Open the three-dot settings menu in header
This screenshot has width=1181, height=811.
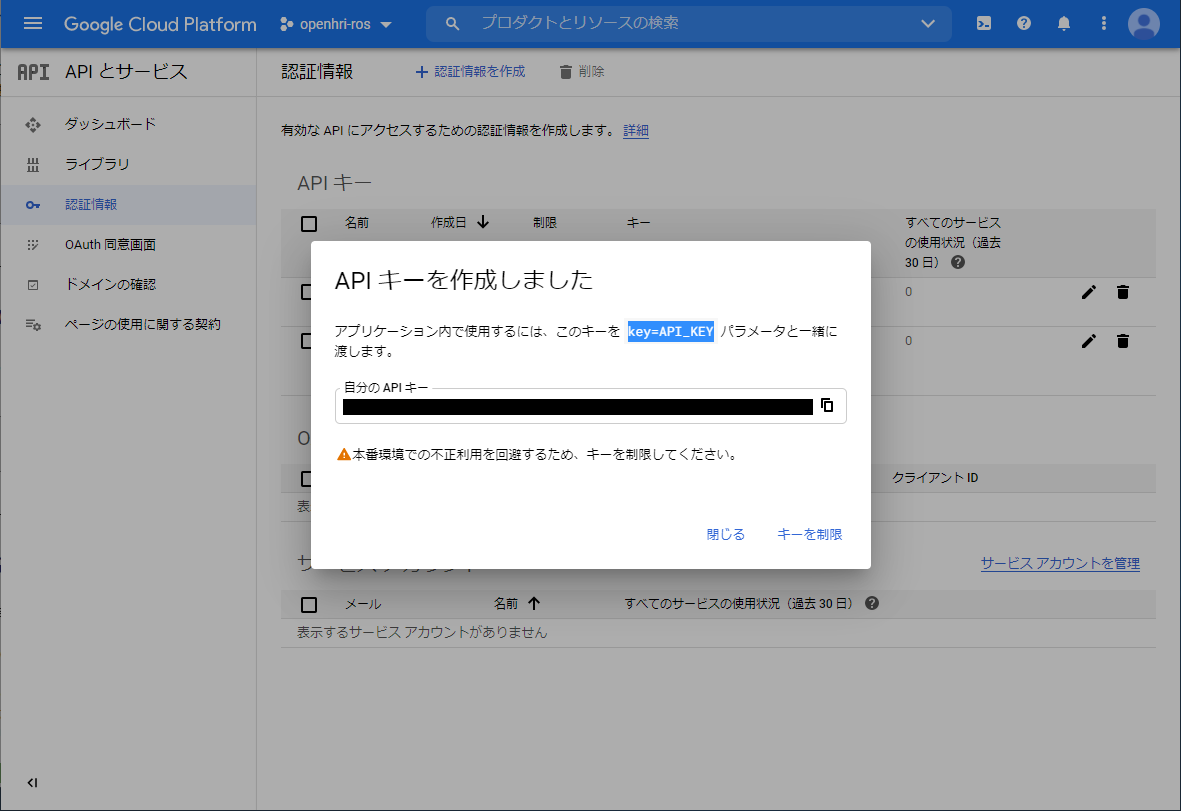(x=1103, y=23)
